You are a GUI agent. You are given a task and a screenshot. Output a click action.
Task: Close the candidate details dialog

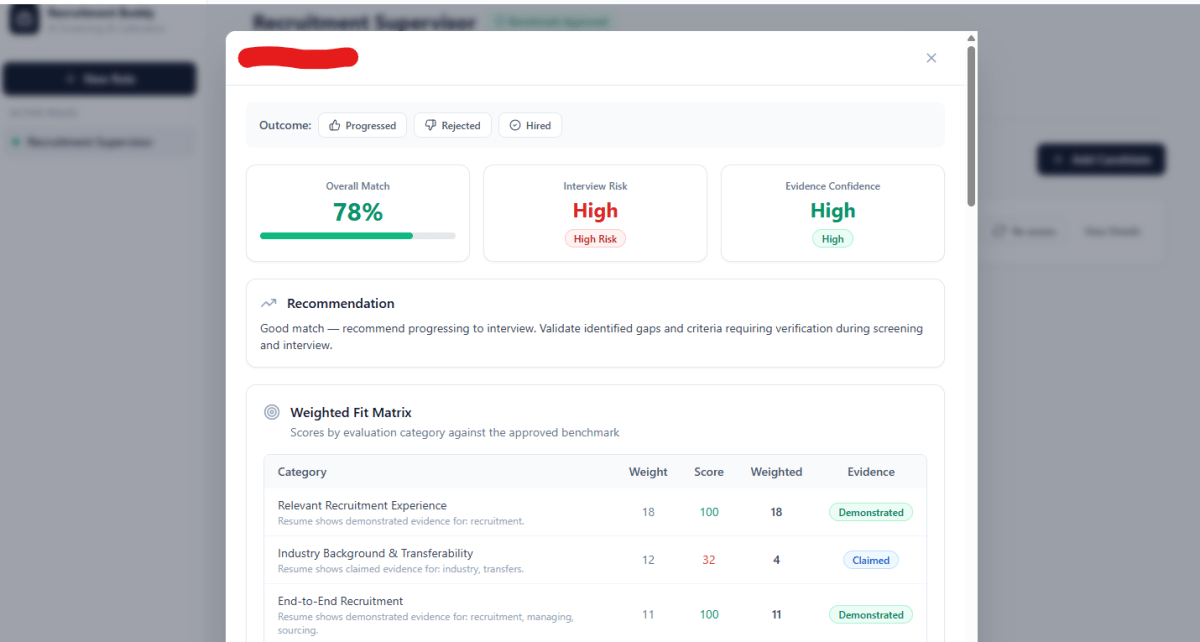coord(931,58)
